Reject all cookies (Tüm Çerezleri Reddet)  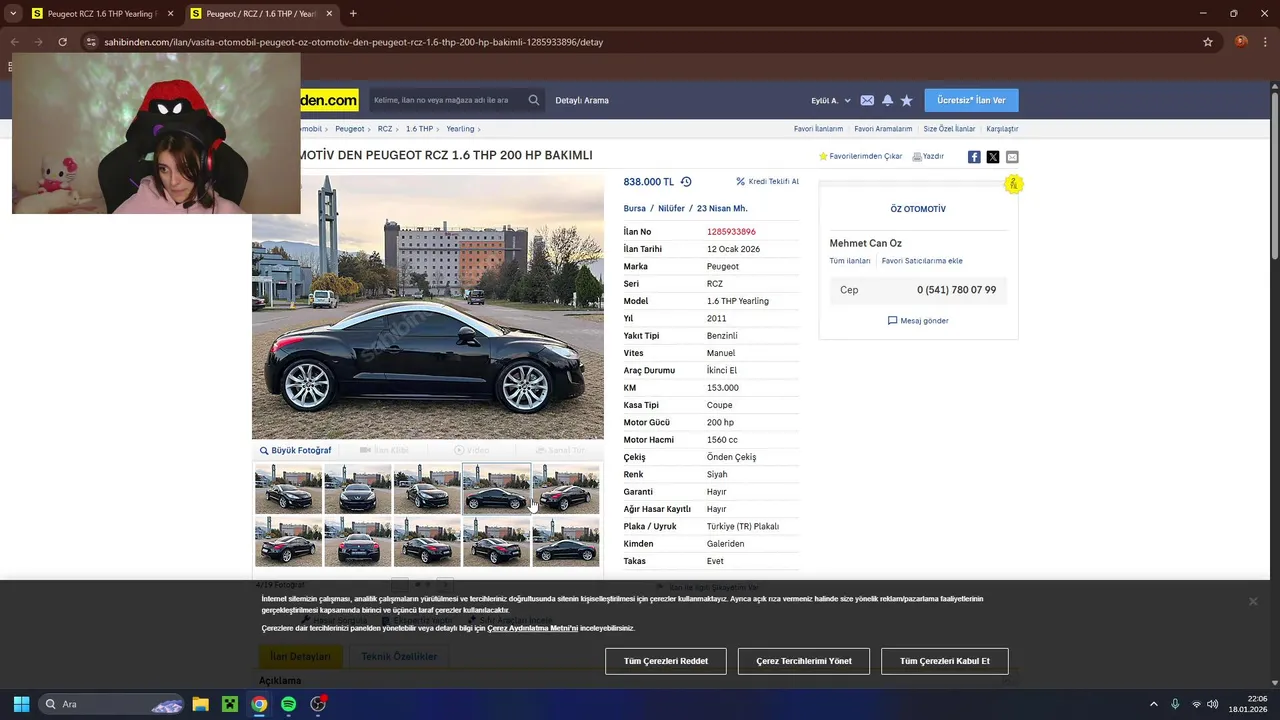[x=666, y=661]
